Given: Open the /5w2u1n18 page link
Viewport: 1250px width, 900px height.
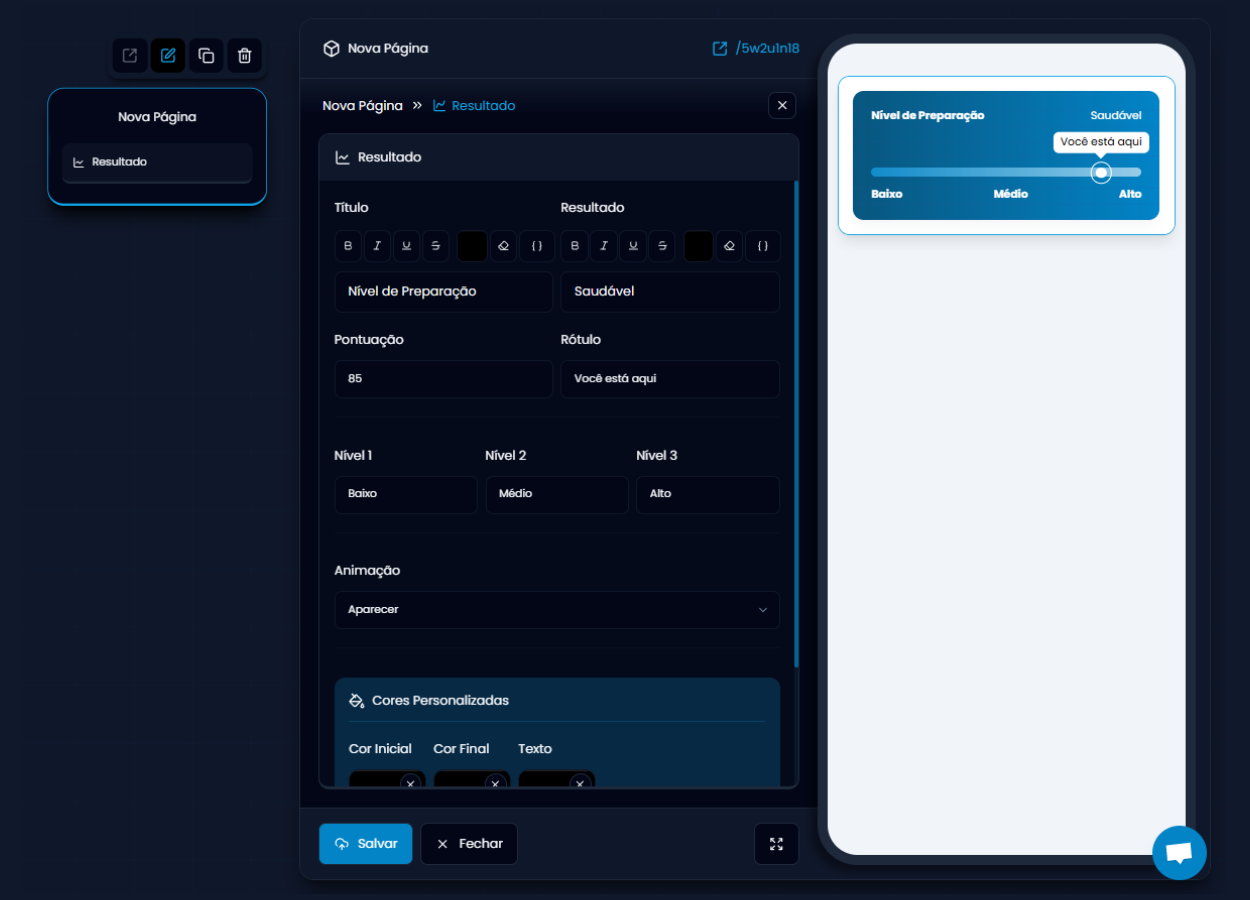Looking at the screenshot, I should (755, 48).
